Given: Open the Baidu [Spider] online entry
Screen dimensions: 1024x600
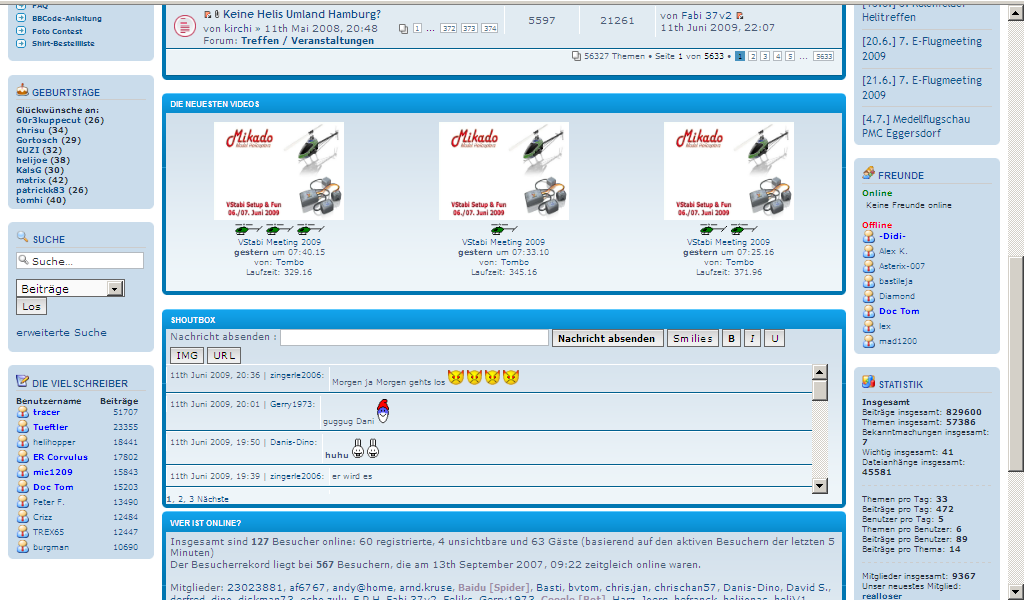Looking at the screenshot, I should tap(494, 588).
